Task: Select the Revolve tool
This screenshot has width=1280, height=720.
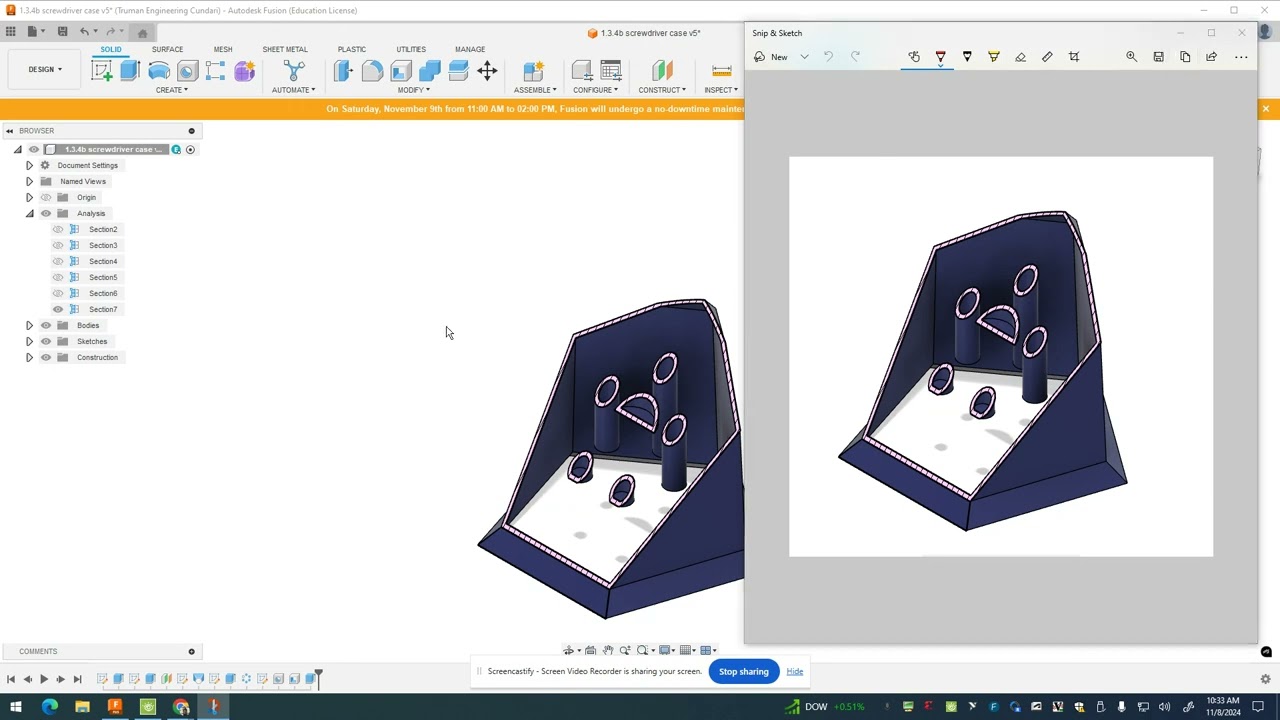Action: (158, 70)
